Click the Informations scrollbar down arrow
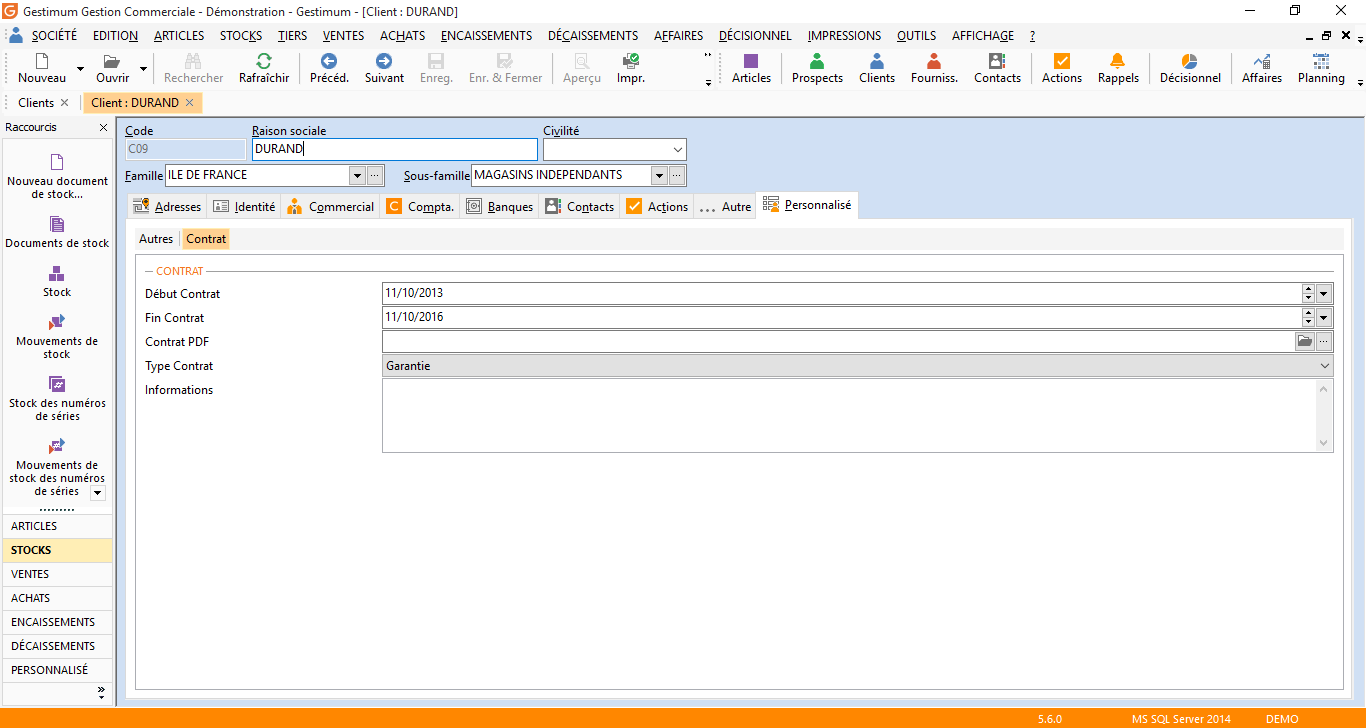This screenshot has height=728, width=1366. point(1325,443)
